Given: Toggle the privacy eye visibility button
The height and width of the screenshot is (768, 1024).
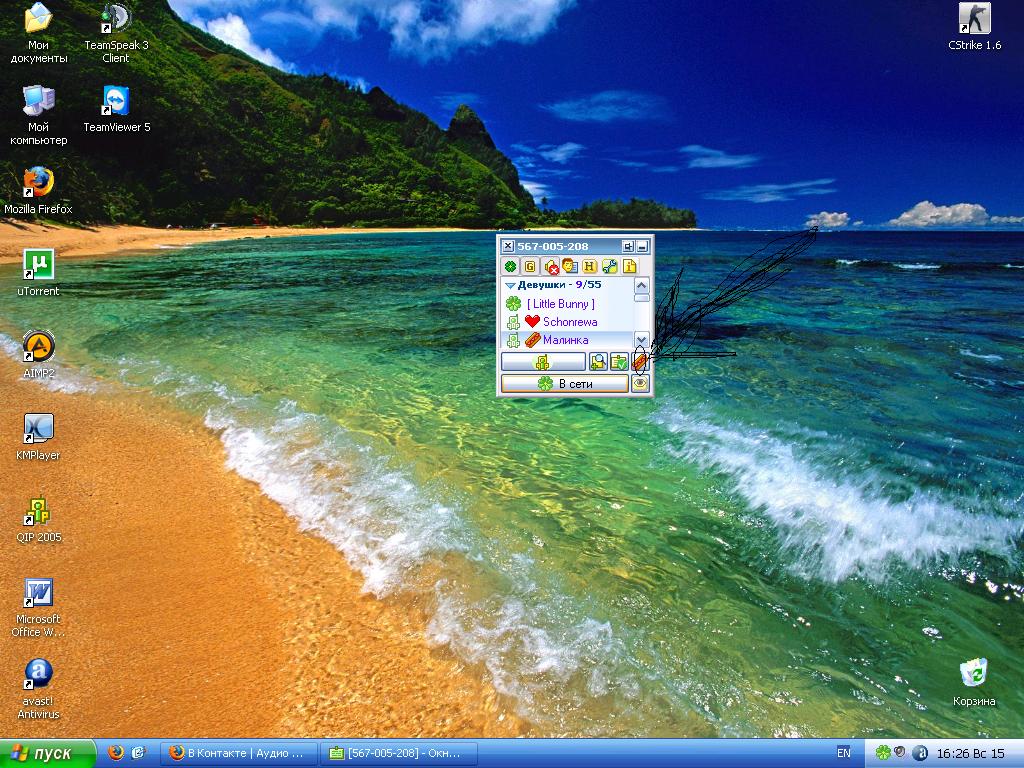Looking at the screenshot, I should (640, 384).
